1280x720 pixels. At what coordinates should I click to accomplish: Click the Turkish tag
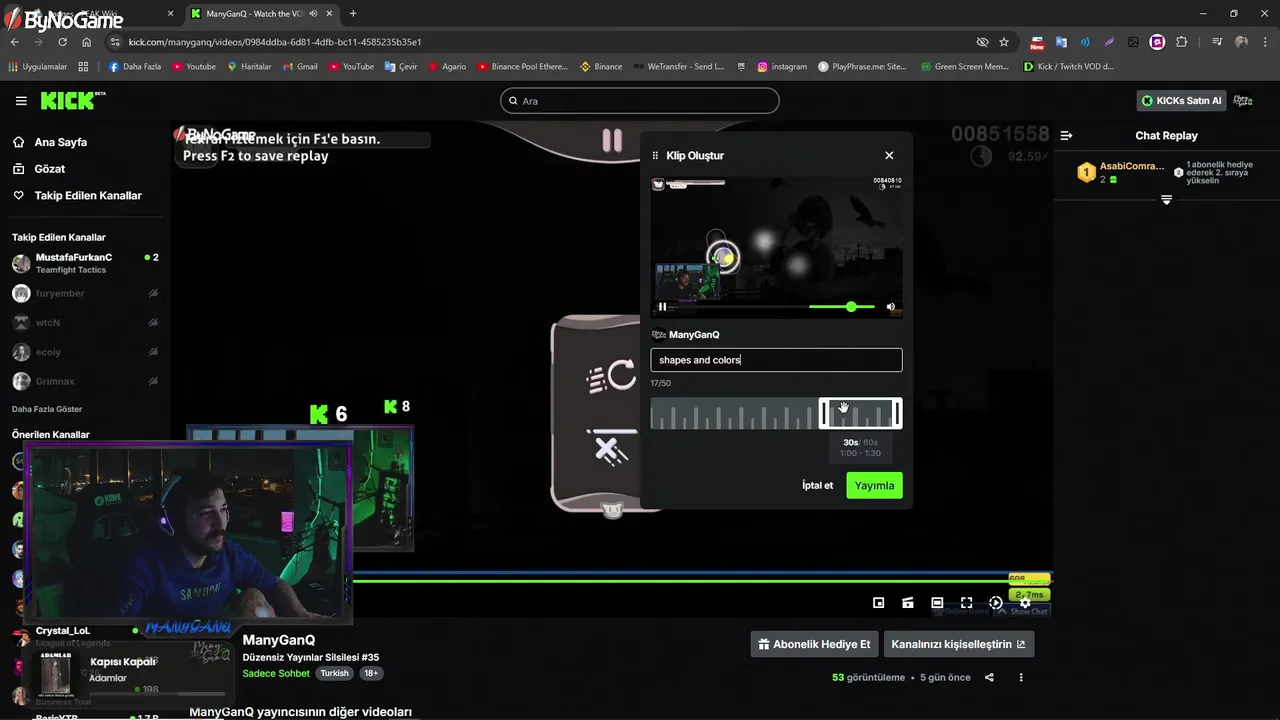pos(334,673)
